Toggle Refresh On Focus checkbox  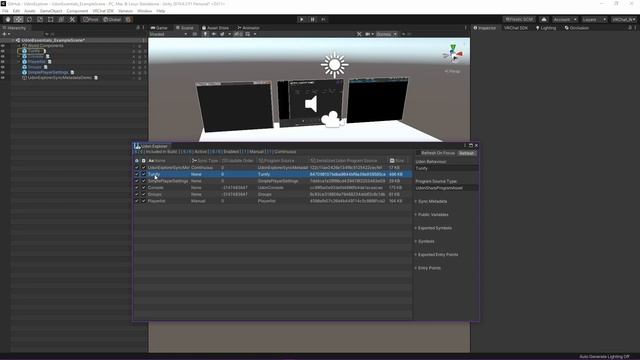coord(418,153)
